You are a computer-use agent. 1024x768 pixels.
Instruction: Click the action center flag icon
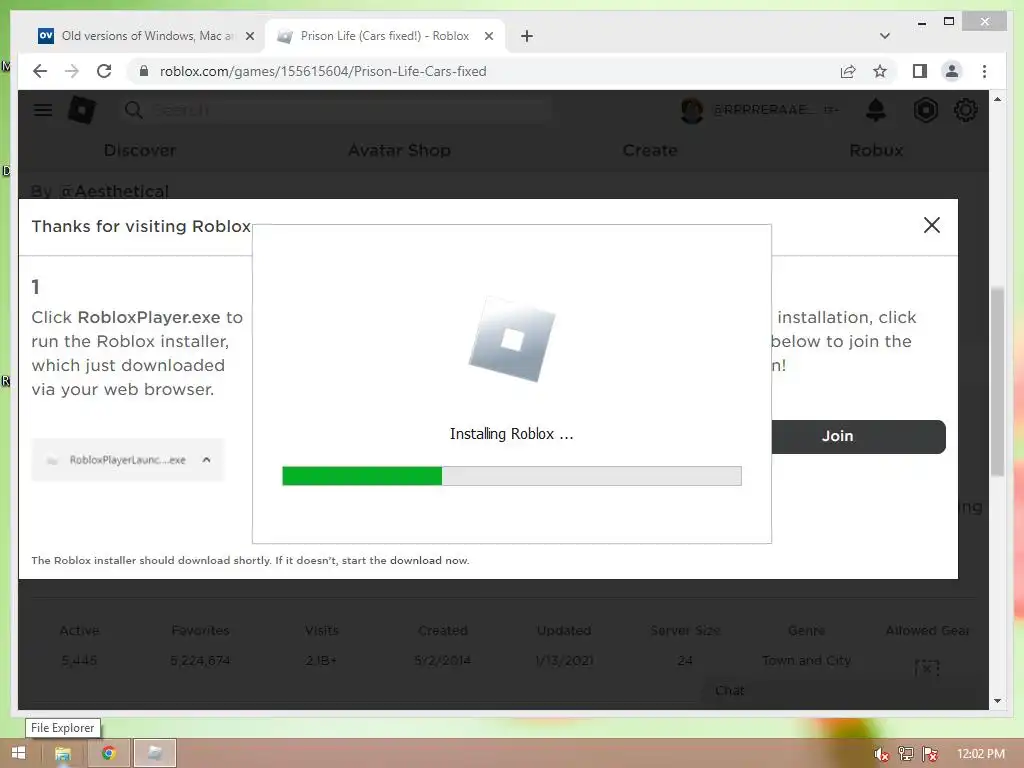930,754
